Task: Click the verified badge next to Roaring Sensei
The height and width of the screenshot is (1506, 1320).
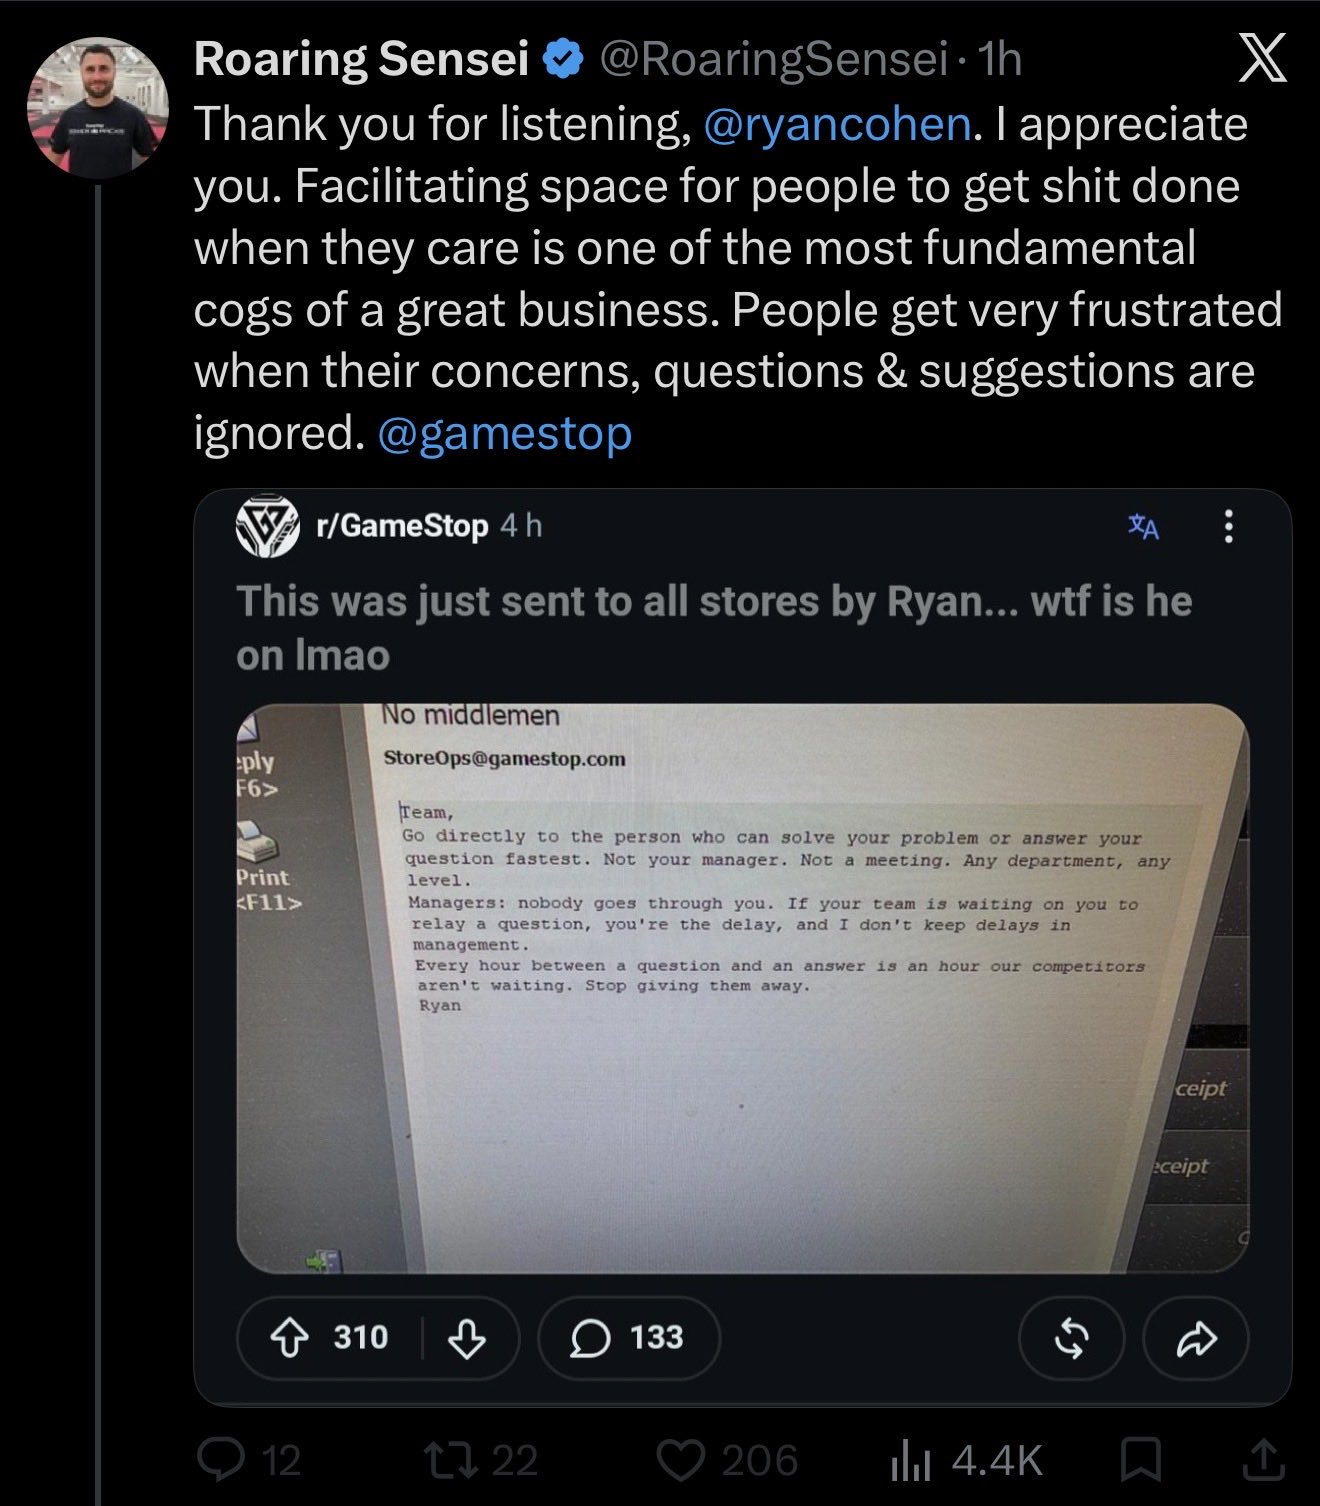Action: click(x=563, y=60)
